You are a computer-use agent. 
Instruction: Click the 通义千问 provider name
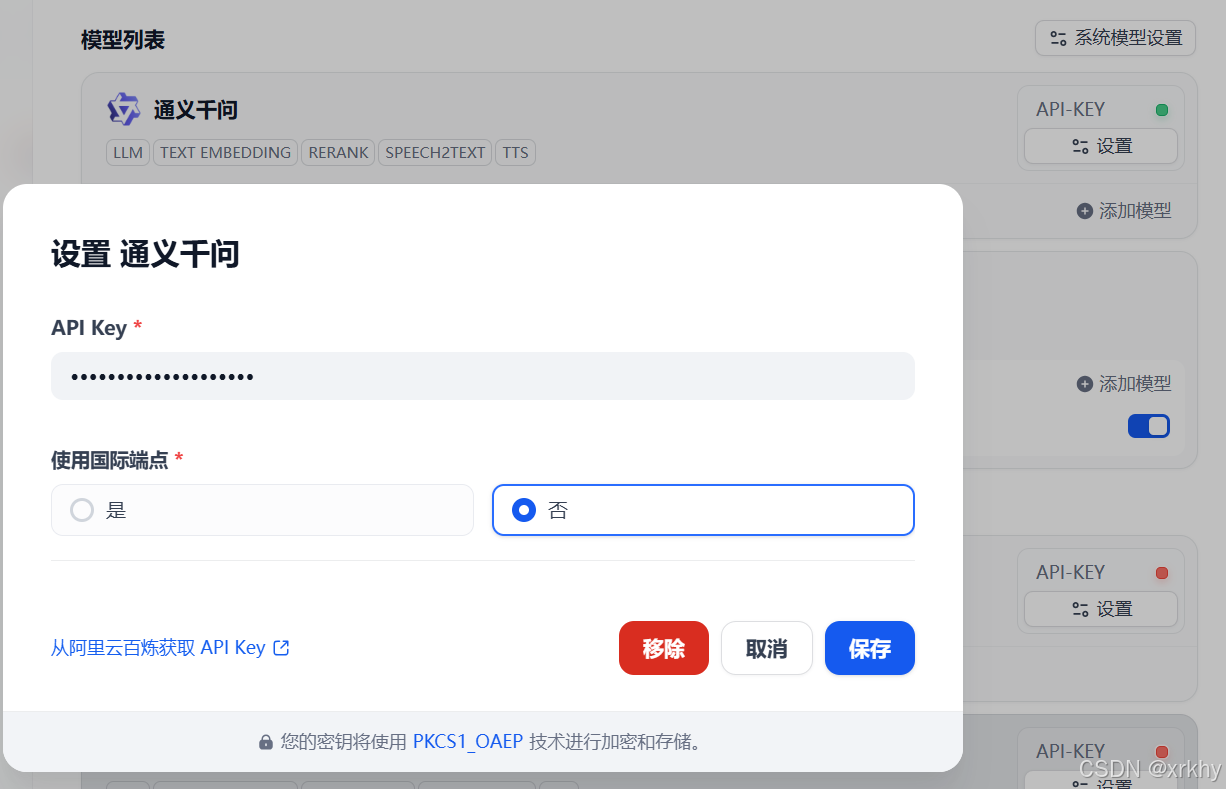pos(196,110)
